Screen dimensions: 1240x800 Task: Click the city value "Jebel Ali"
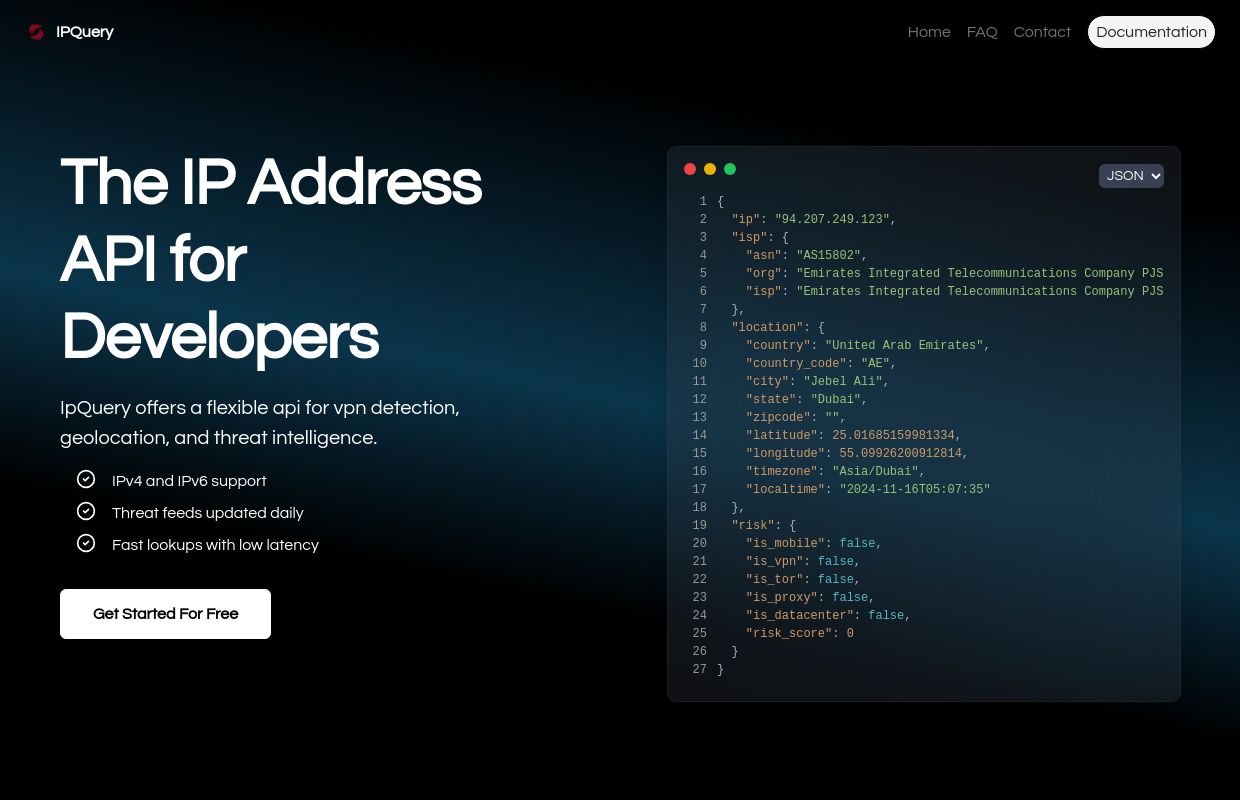point(843,382)
